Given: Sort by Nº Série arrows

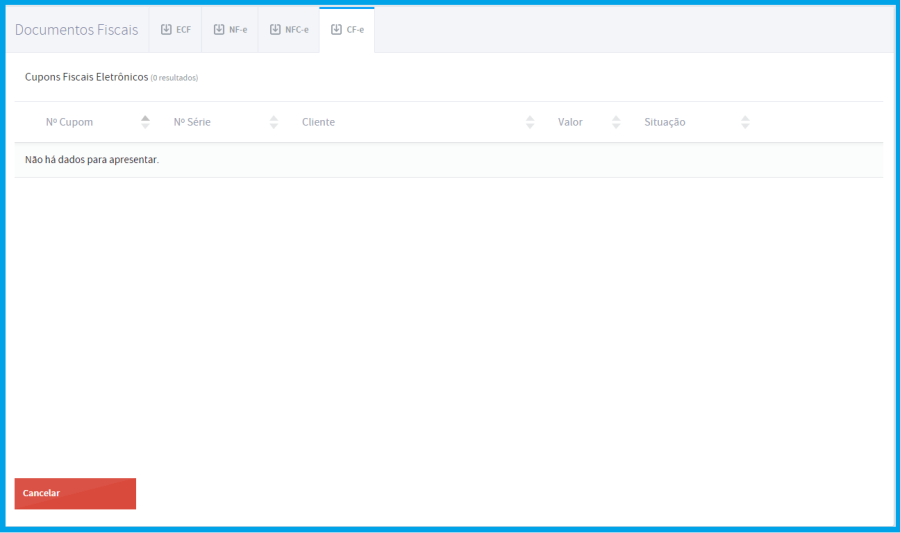Looking at the screenshot, I should tap(274, 122).
